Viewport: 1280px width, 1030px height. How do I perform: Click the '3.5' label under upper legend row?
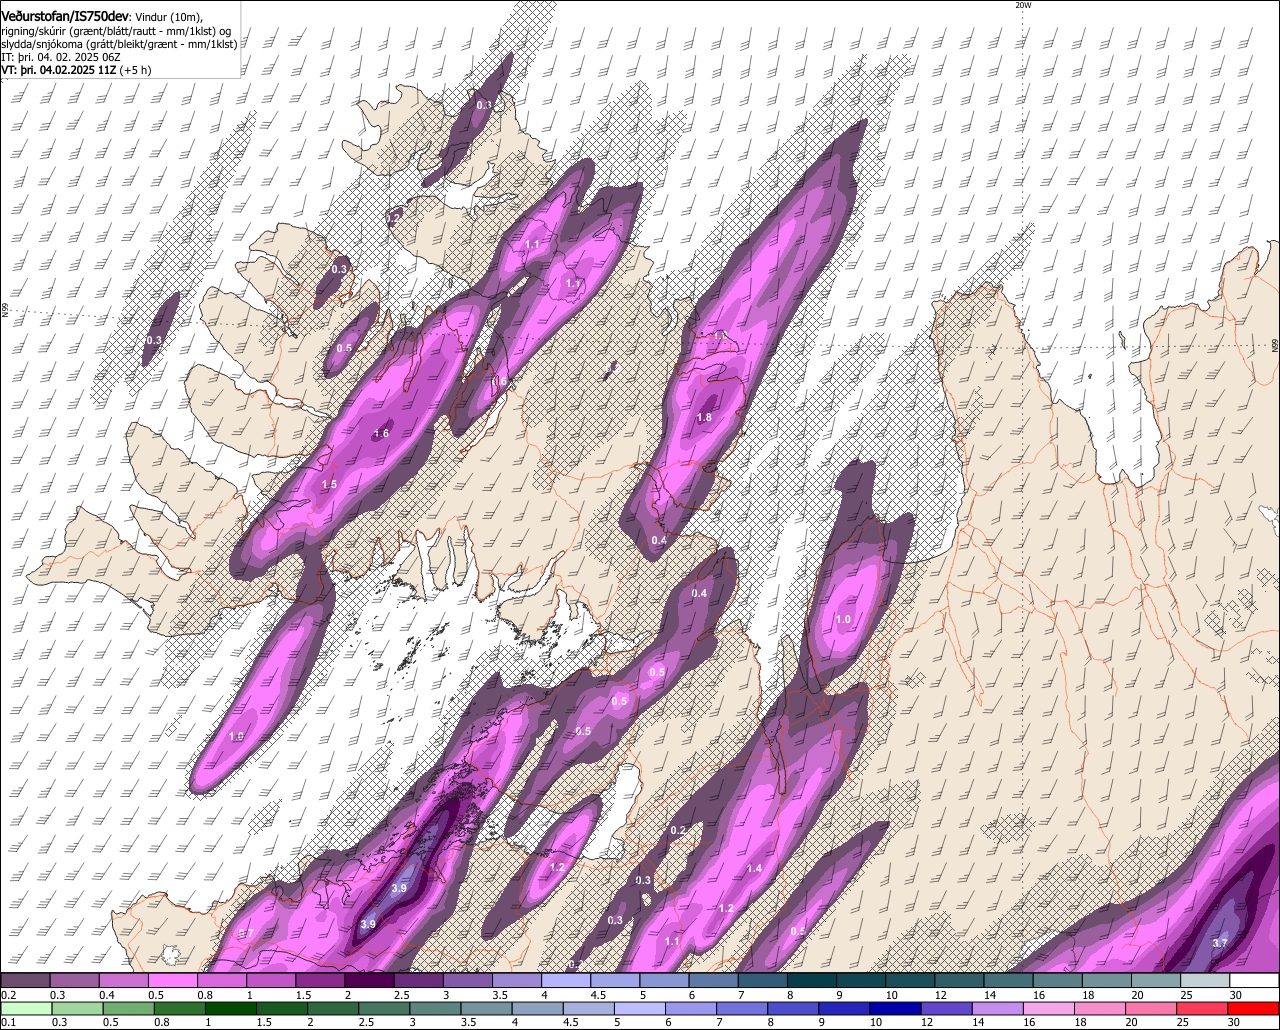click(x=500, y=995)
